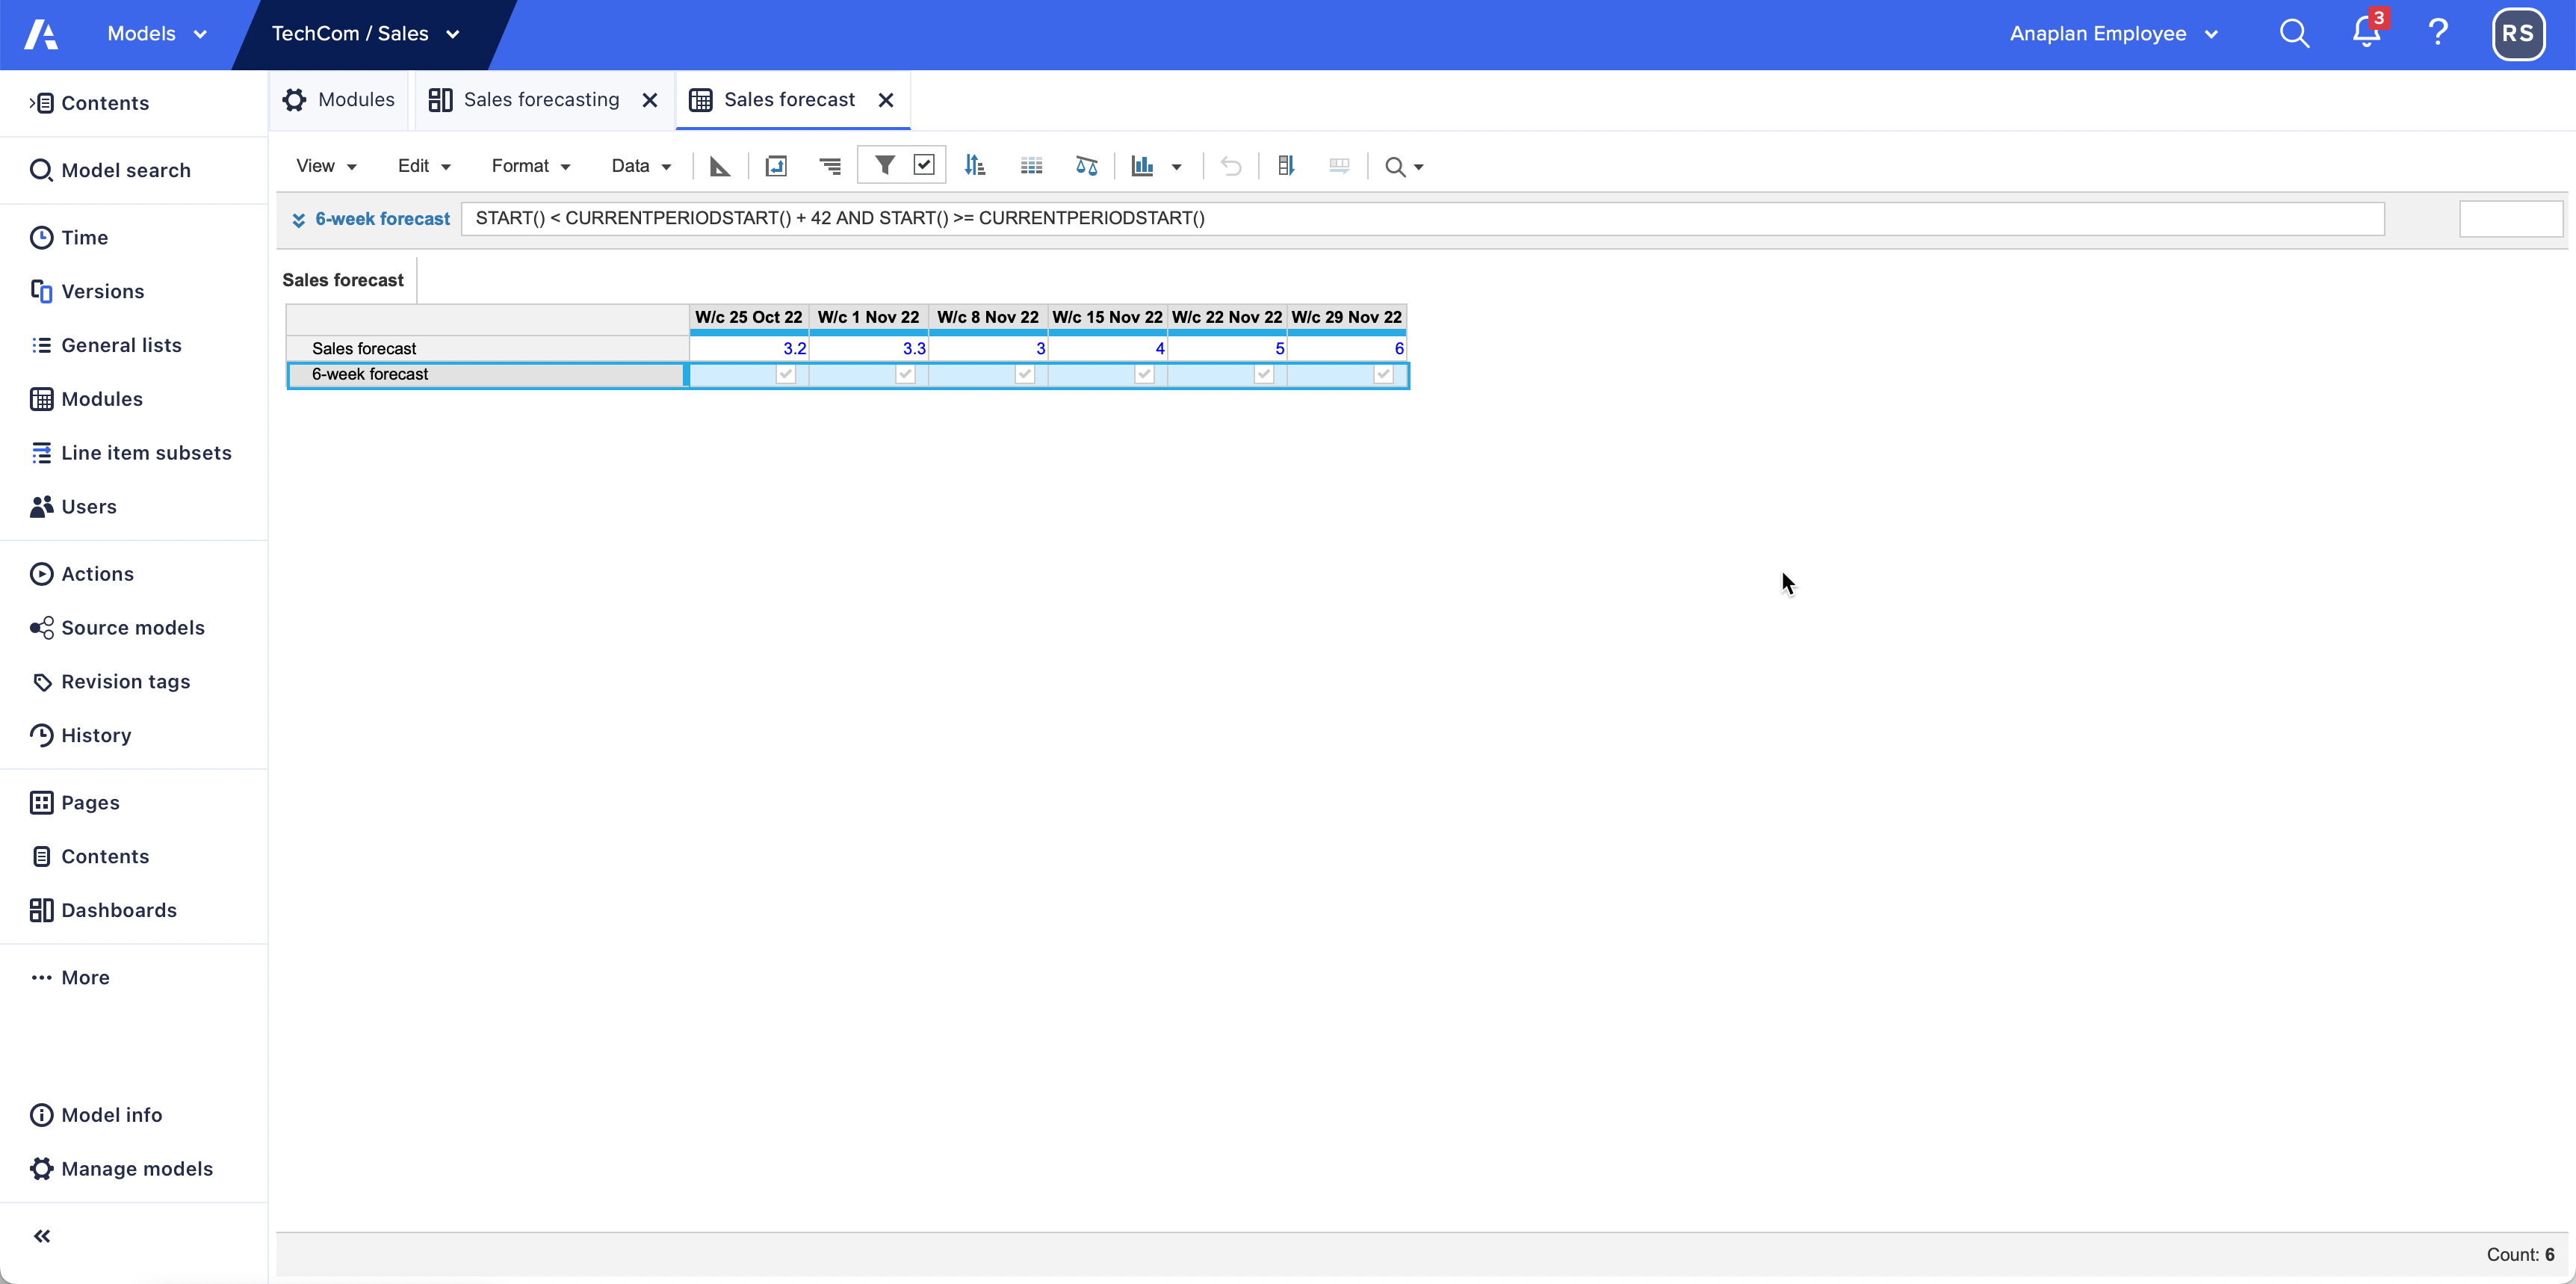Click the split cell icon in toolbar
2576x1284 pixels.
click(x=1340, y=164)
